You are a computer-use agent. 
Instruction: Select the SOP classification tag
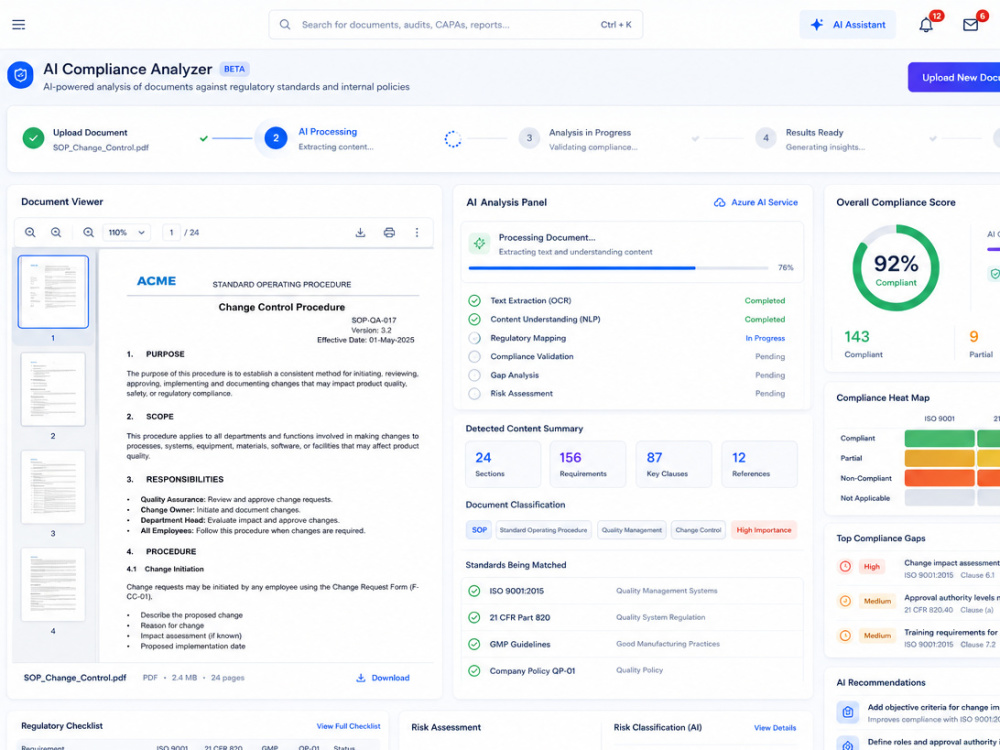(x=479, y=530)
